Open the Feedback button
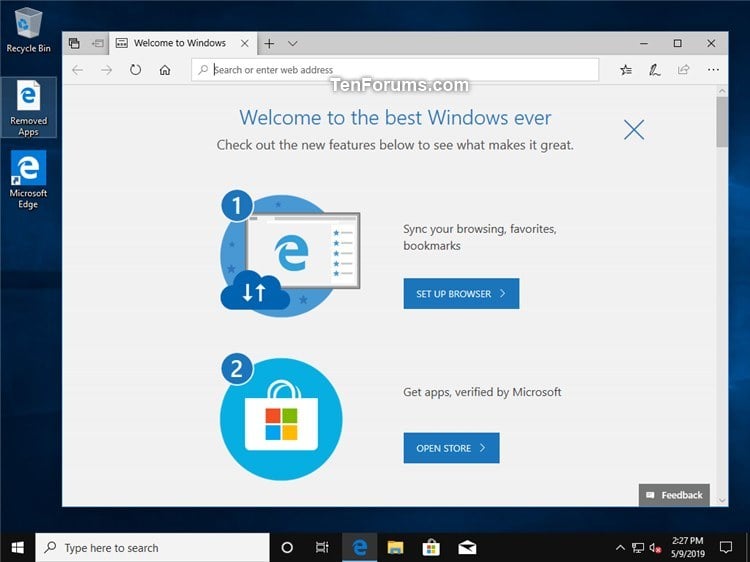This screenshot has height=562, width=750. point(674,495)
